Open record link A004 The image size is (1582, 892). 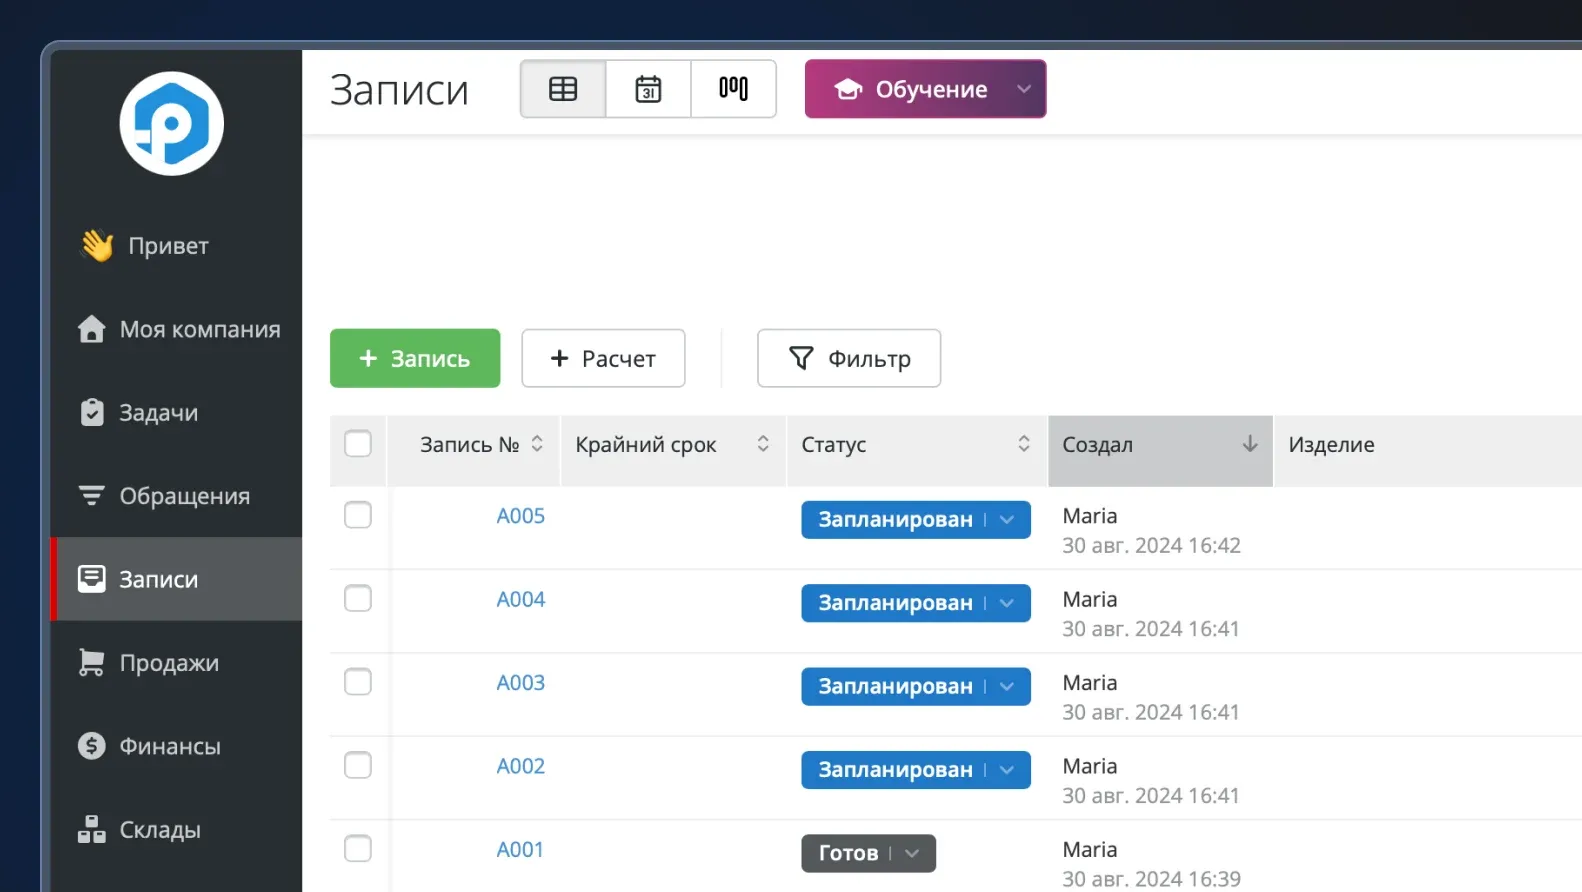pos(521,599)
